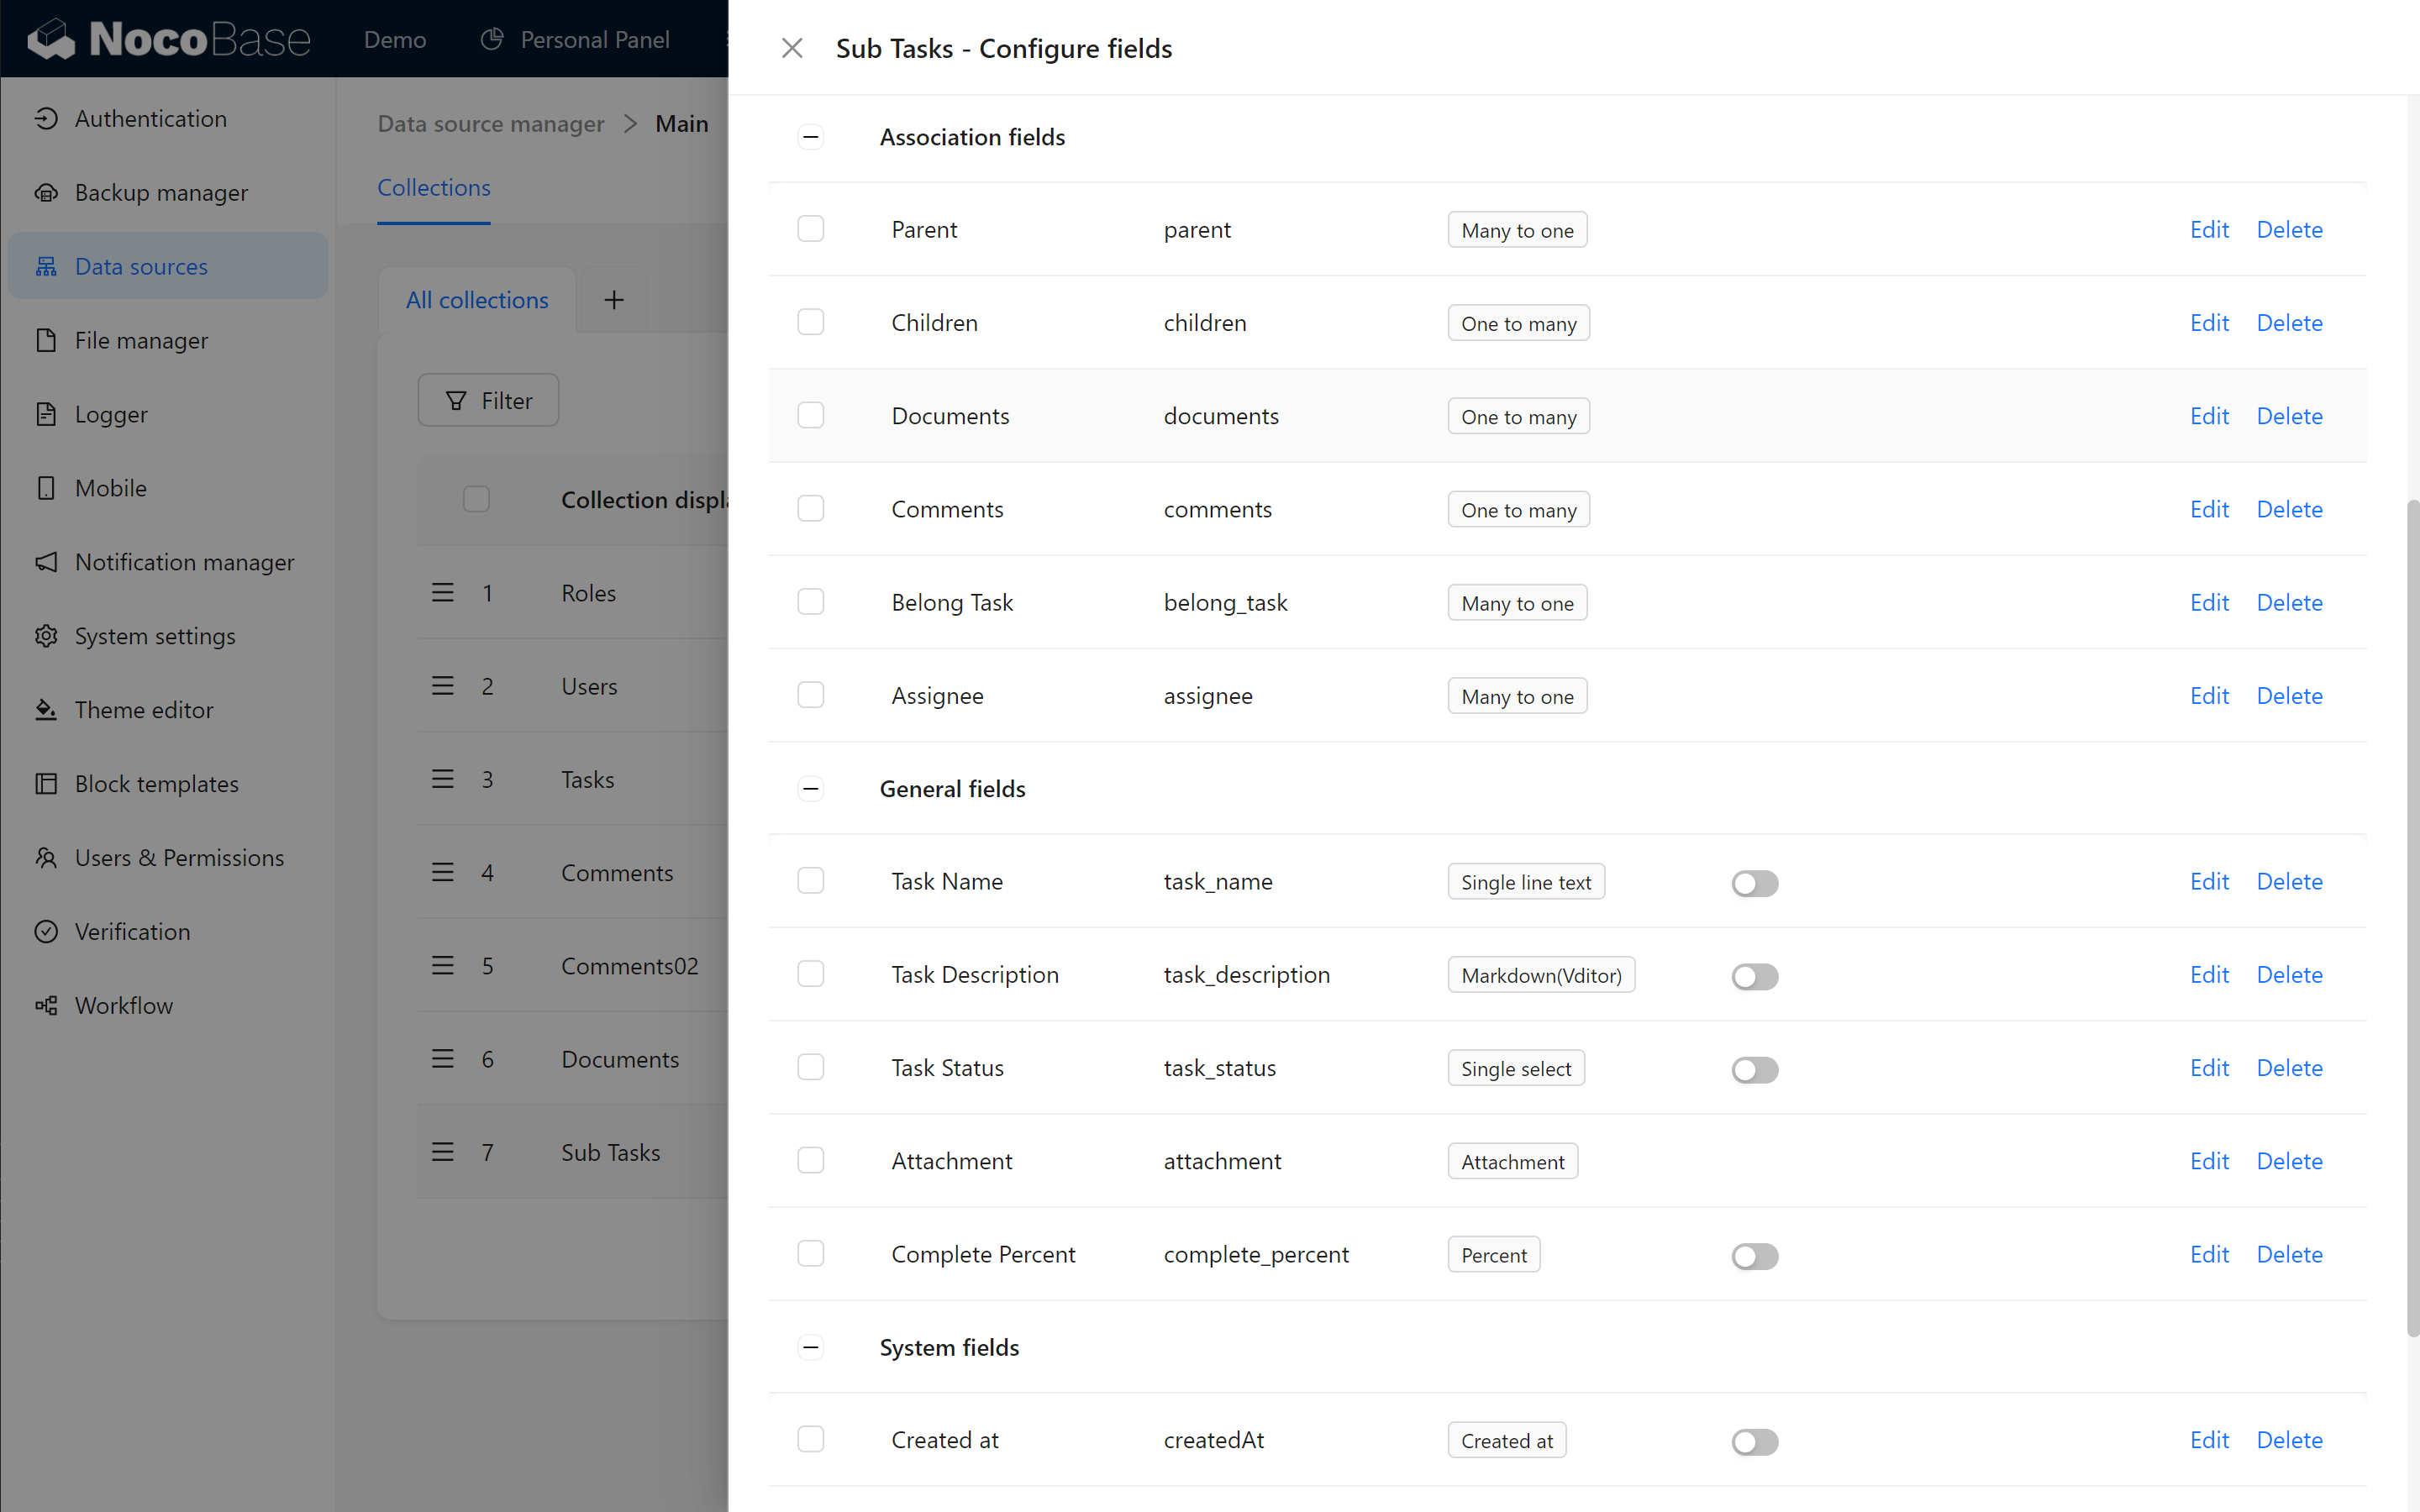Screen dimensions: 2420x1512
Task: Toggle the Complete Percent field visibility
Action: click(1754, 1254)
